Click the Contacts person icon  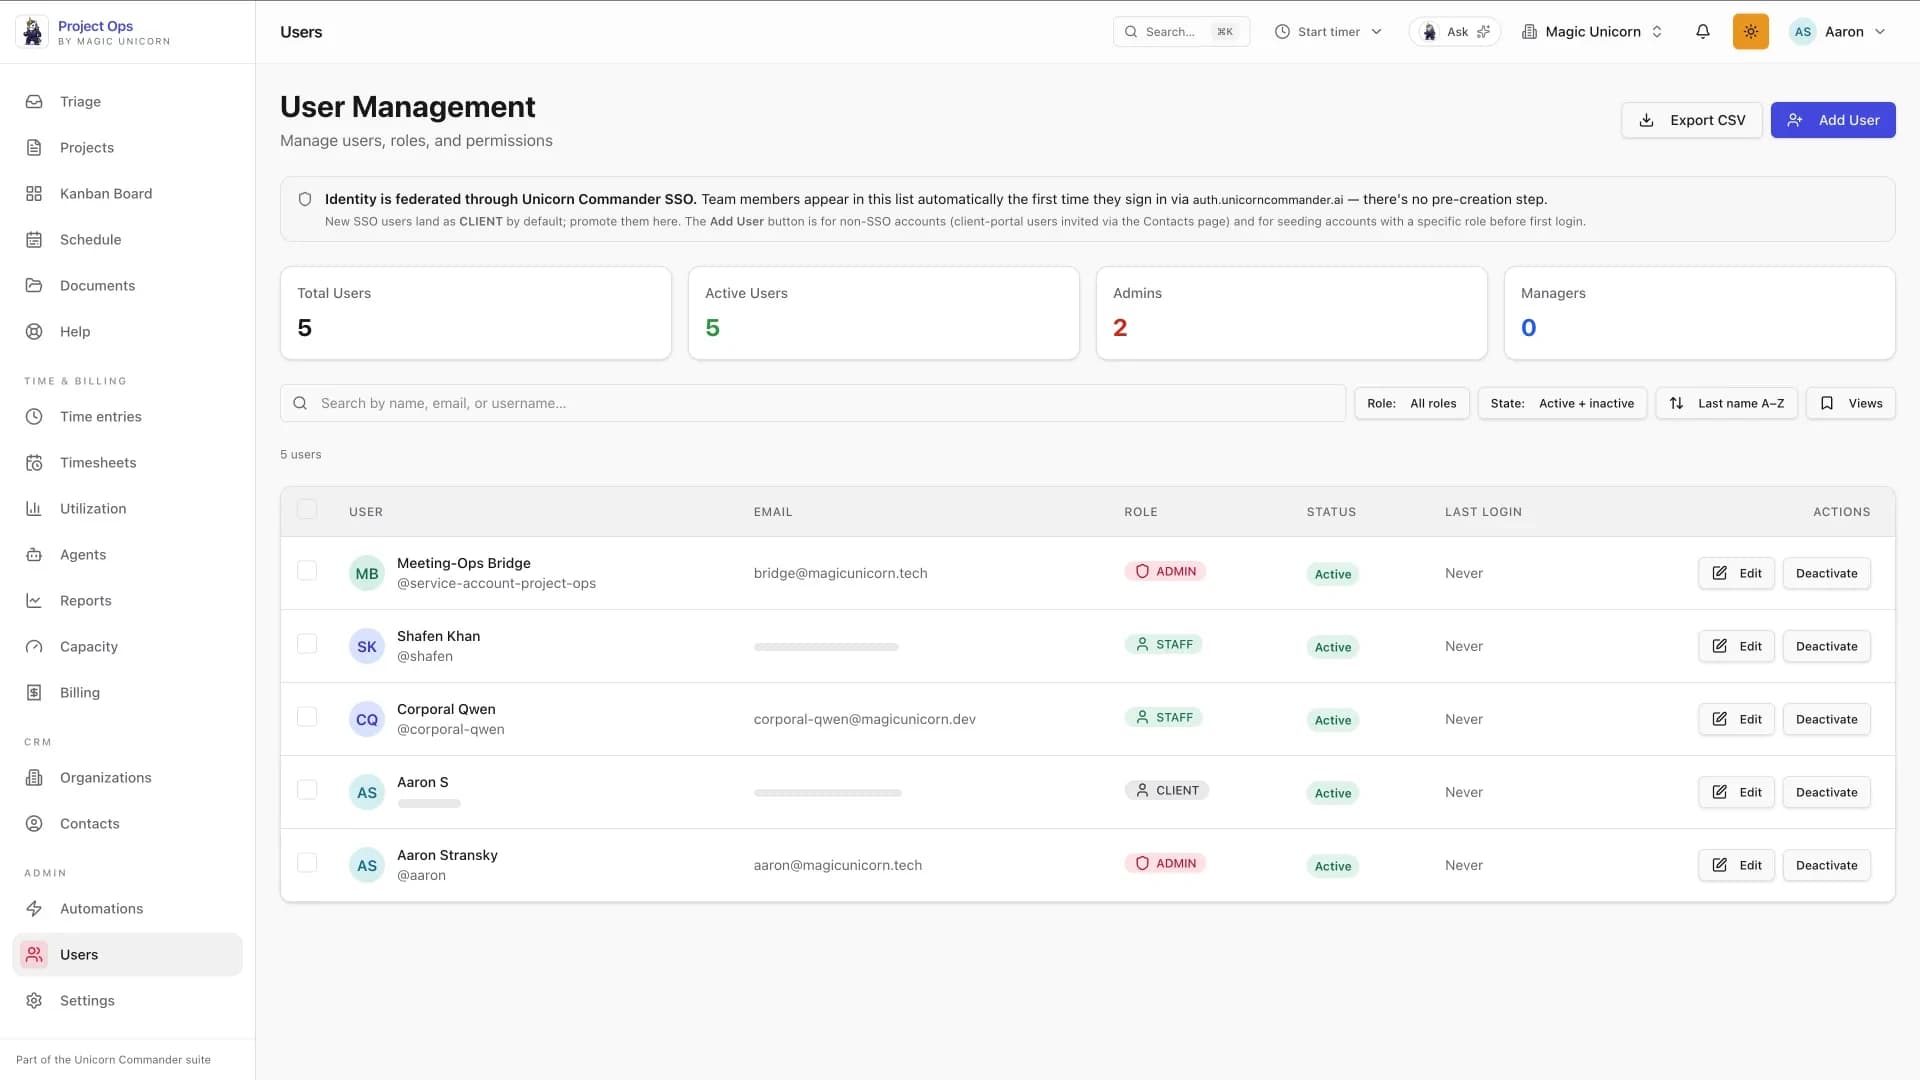point(34,824)
